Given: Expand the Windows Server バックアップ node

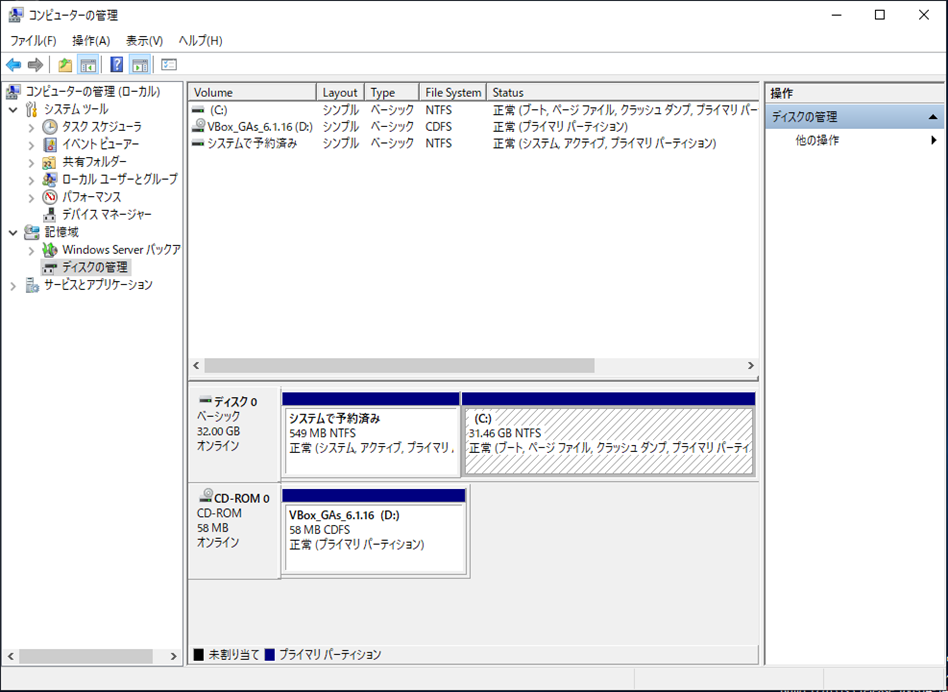Looking at the screenshot, I should [x=31, y=250].
